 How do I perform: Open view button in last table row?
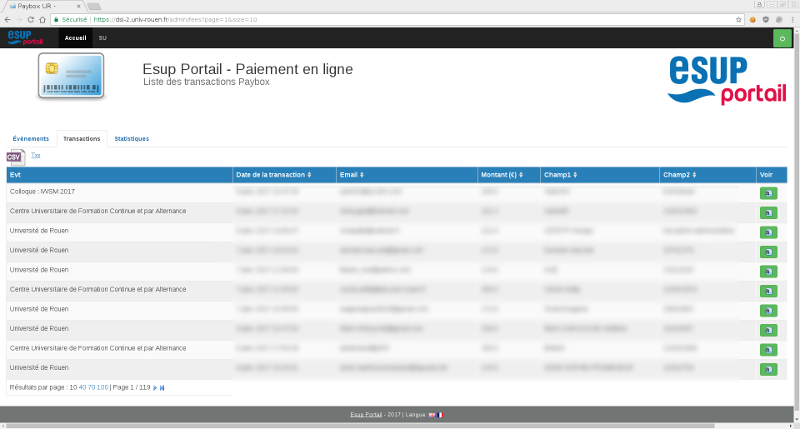(x=768, y=369)
